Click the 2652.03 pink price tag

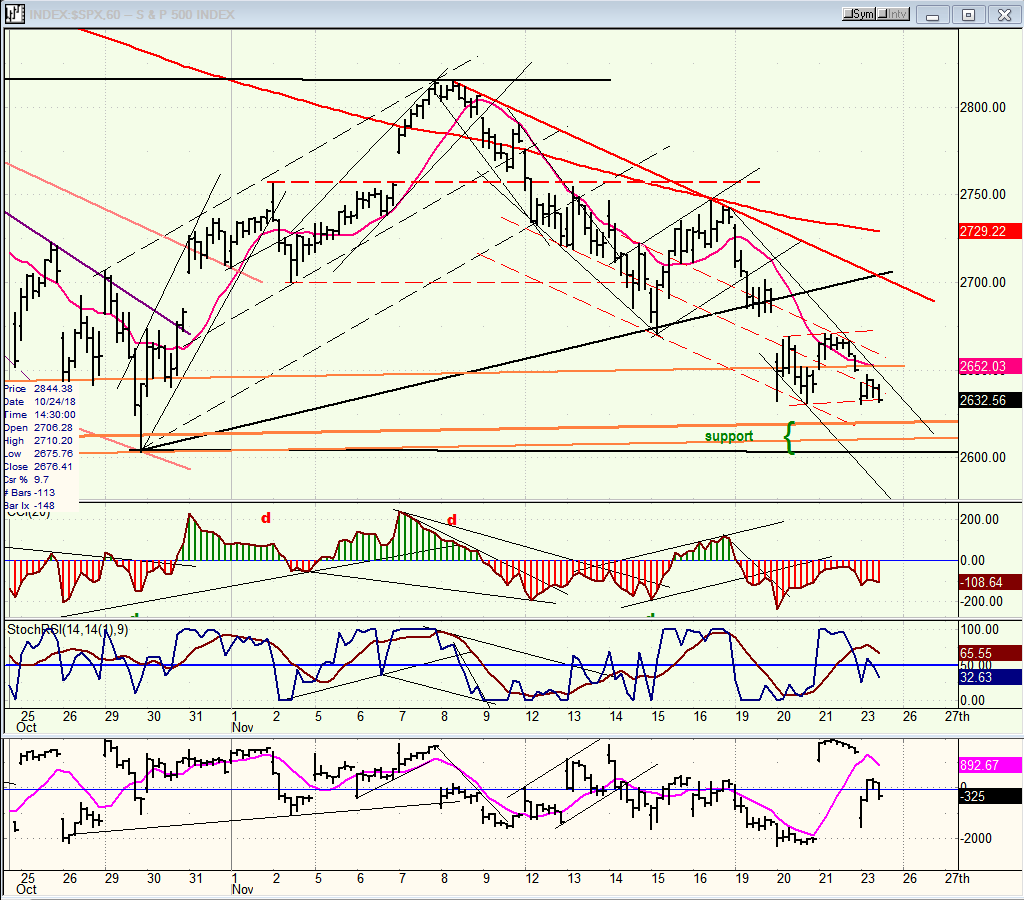click(990, 366)
